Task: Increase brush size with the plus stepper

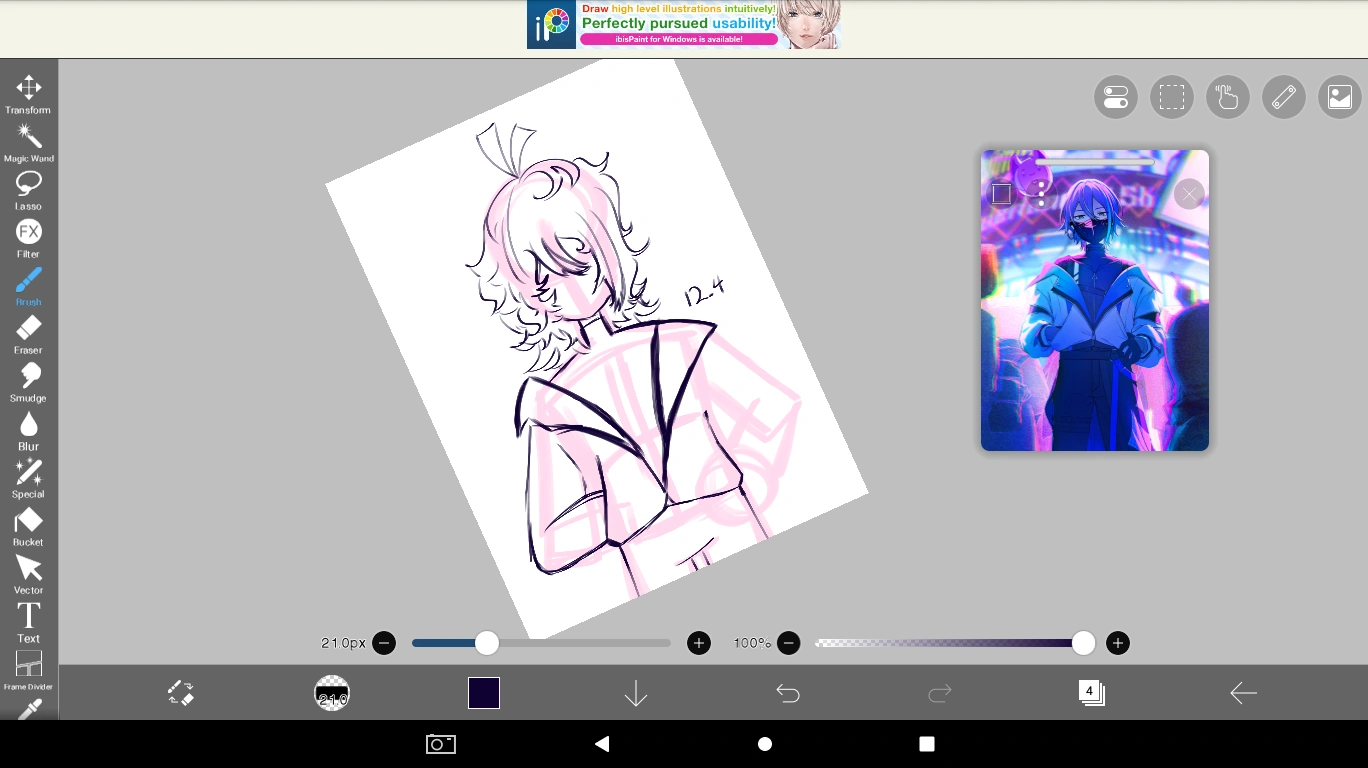Action: click(698, 643)
